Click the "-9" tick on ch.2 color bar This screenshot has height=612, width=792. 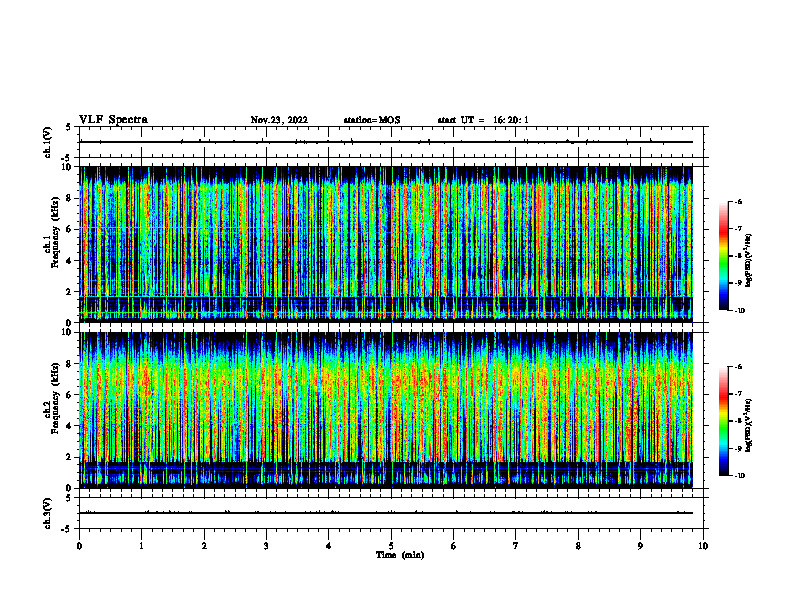coord(738,448)
